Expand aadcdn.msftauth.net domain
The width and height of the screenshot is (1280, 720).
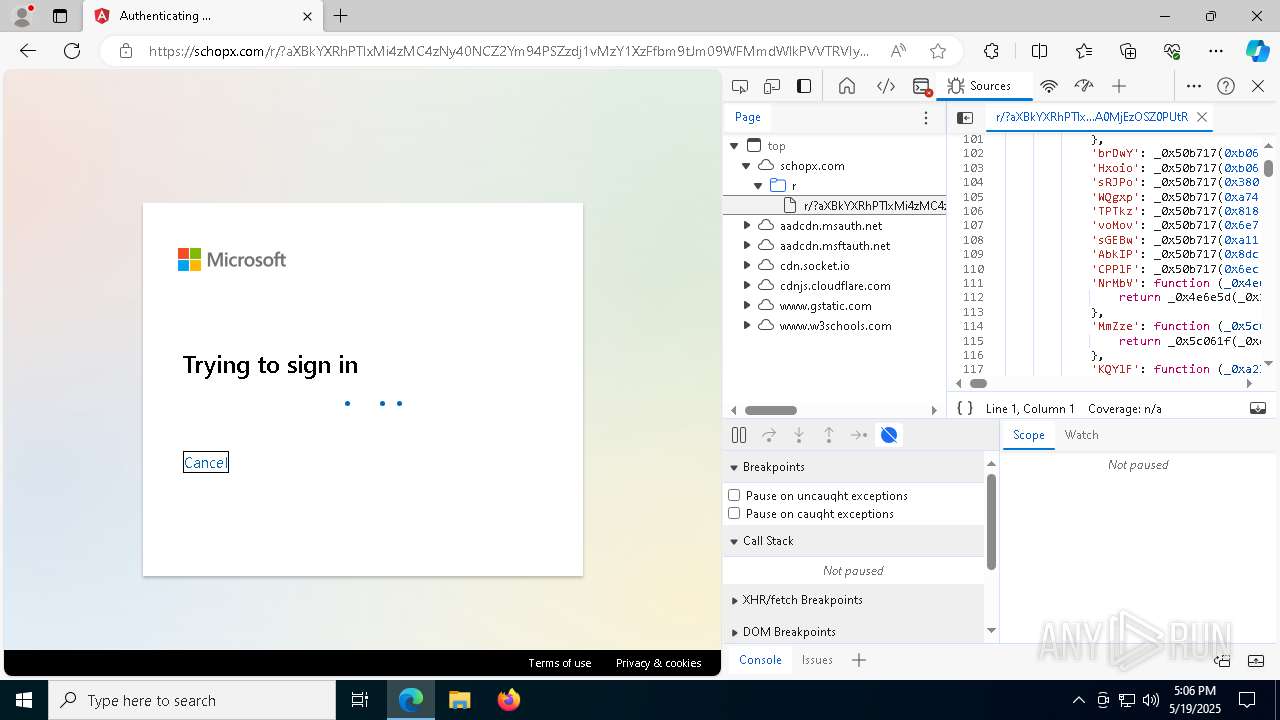tap(746, 246)
